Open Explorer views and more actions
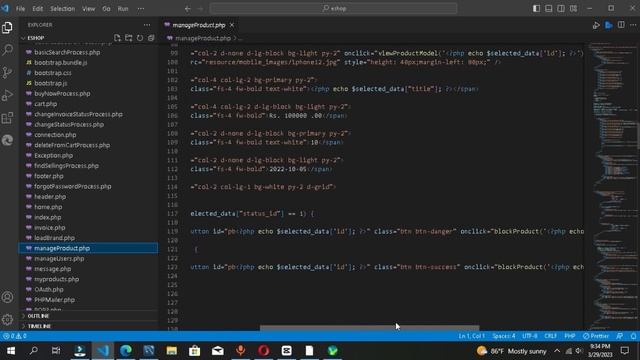 pos(147,25)
